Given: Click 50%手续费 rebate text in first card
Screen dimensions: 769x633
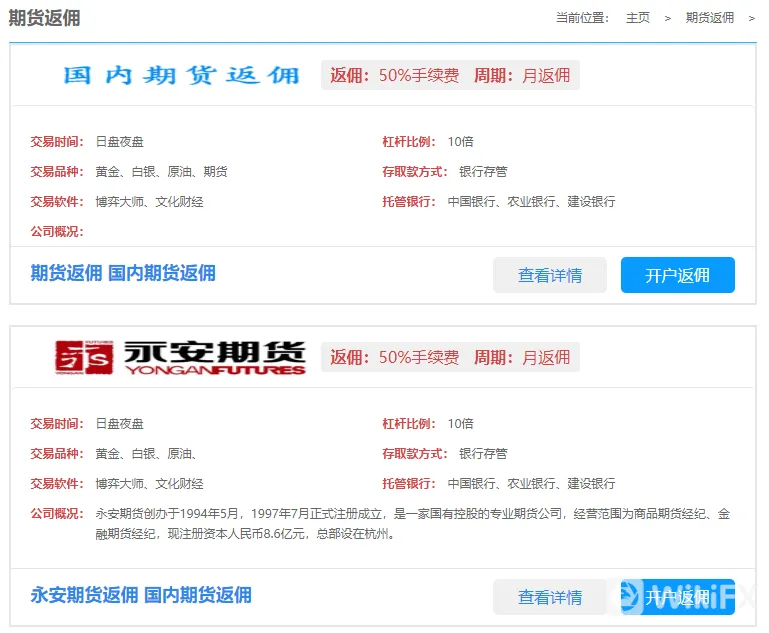Looking at the screenshot, I should [419, 76].
